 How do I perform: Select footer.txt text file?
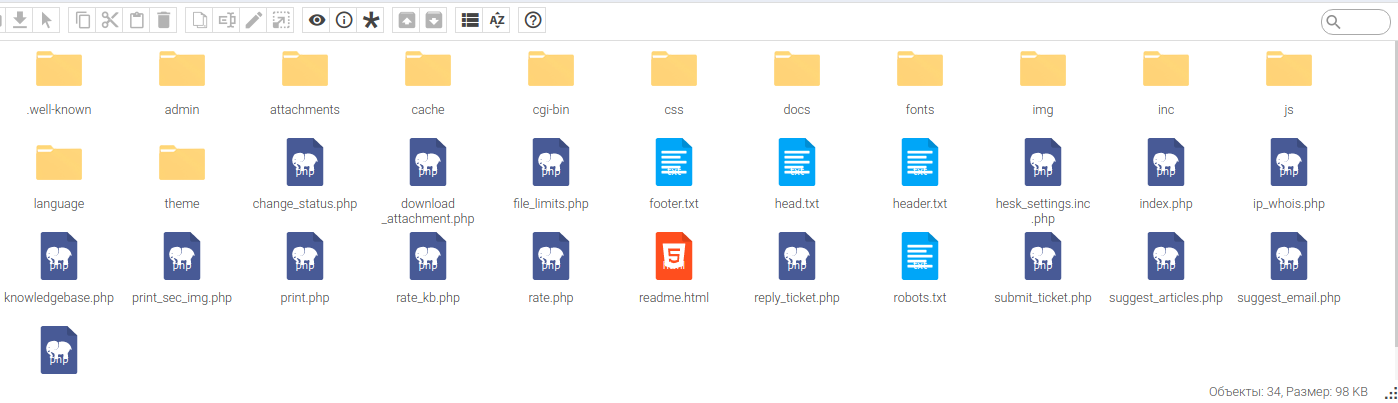pyautogui.click(x=674, y=175)
